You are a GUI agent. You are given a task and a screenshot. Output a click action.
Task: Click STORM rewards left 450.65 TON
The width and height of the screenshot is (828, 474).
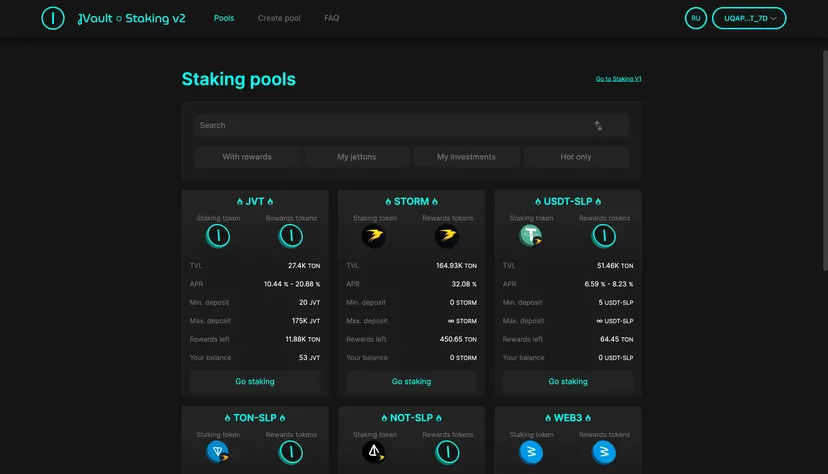click(458, 339)
